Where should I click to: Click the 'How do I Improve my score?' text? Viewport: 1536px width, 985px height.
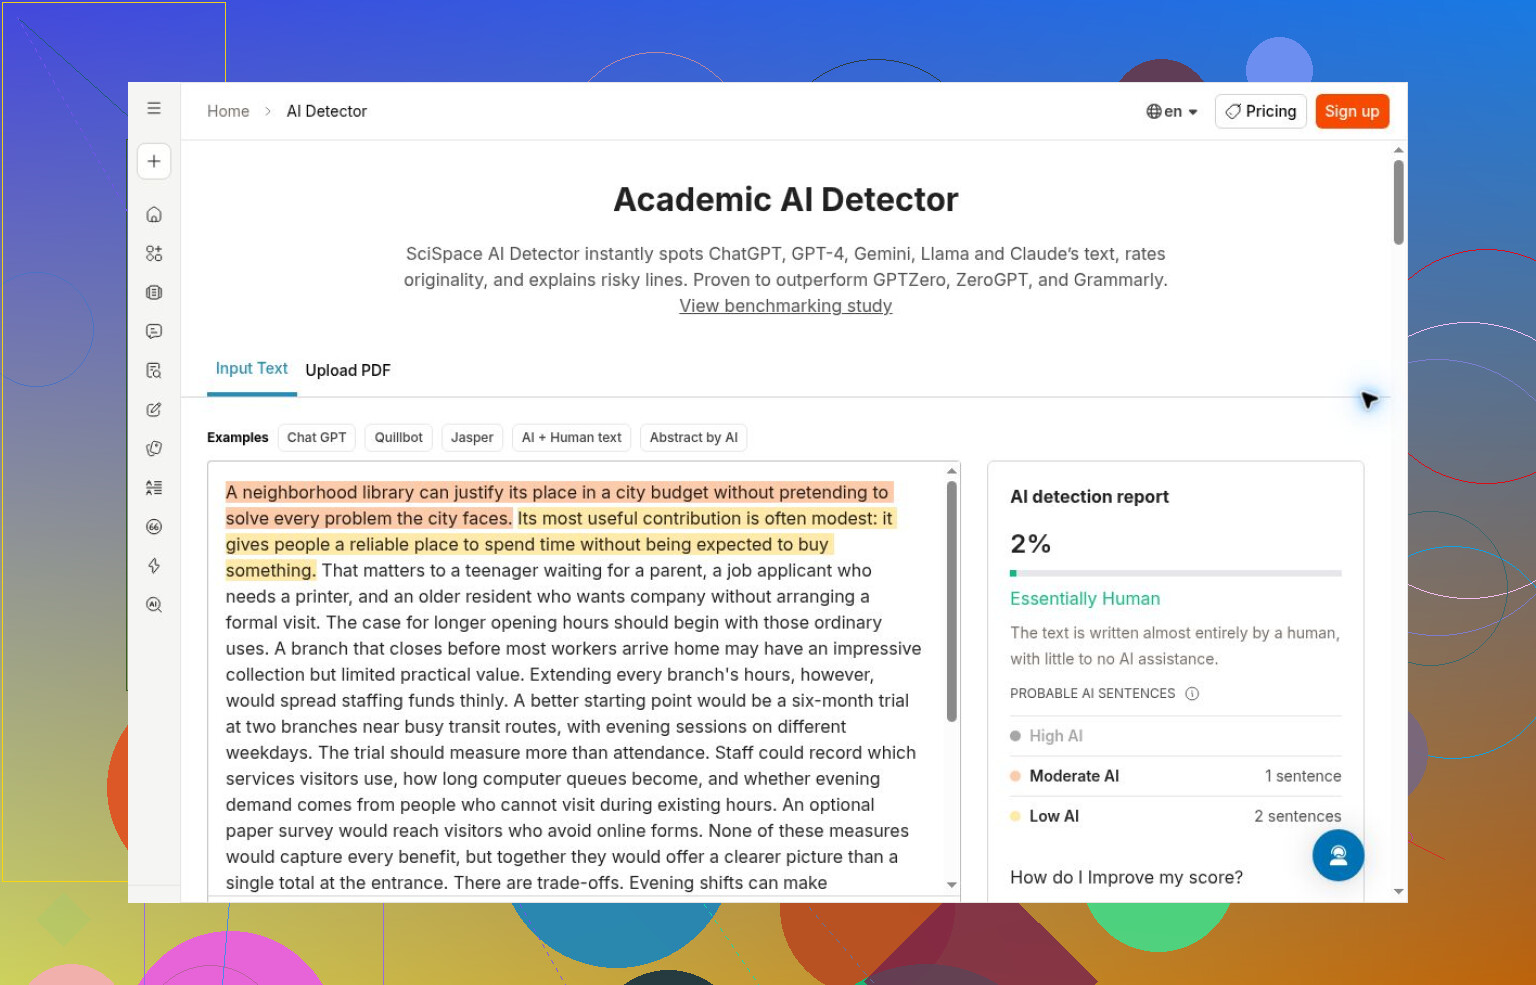[x=1126, y=877]
